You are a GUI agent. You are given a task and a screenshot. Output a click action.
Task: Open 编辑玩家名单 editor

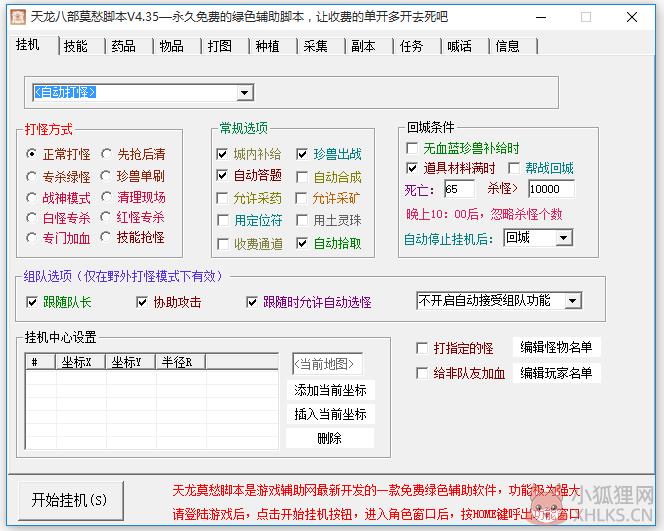[556, 373]
